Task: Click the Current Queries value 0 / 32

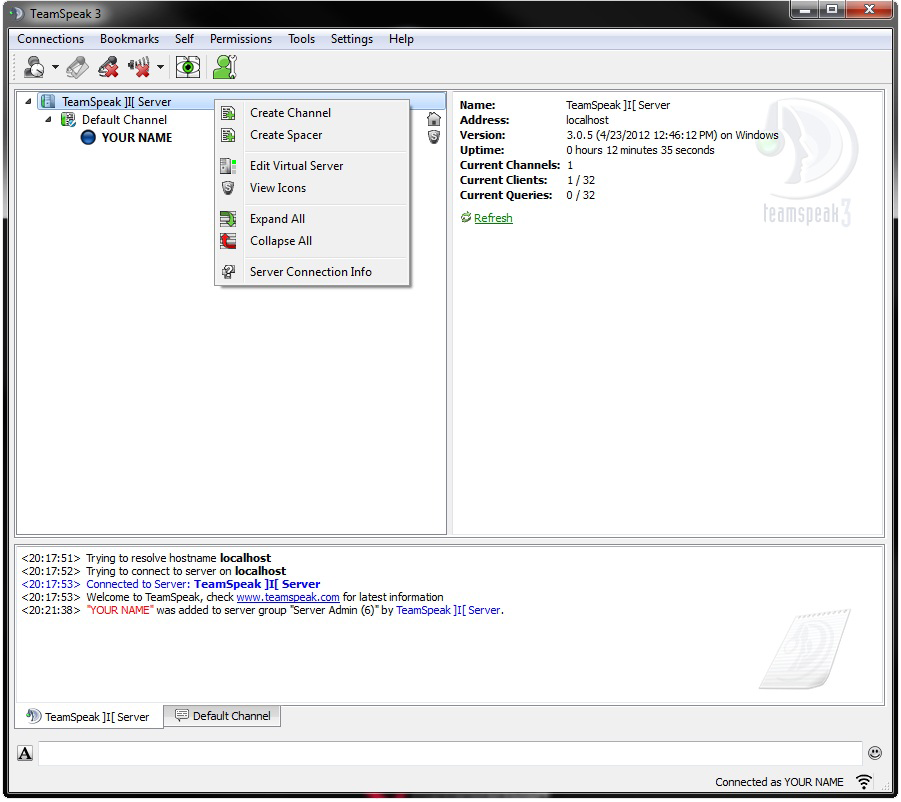Action: (x=580, y=195)
